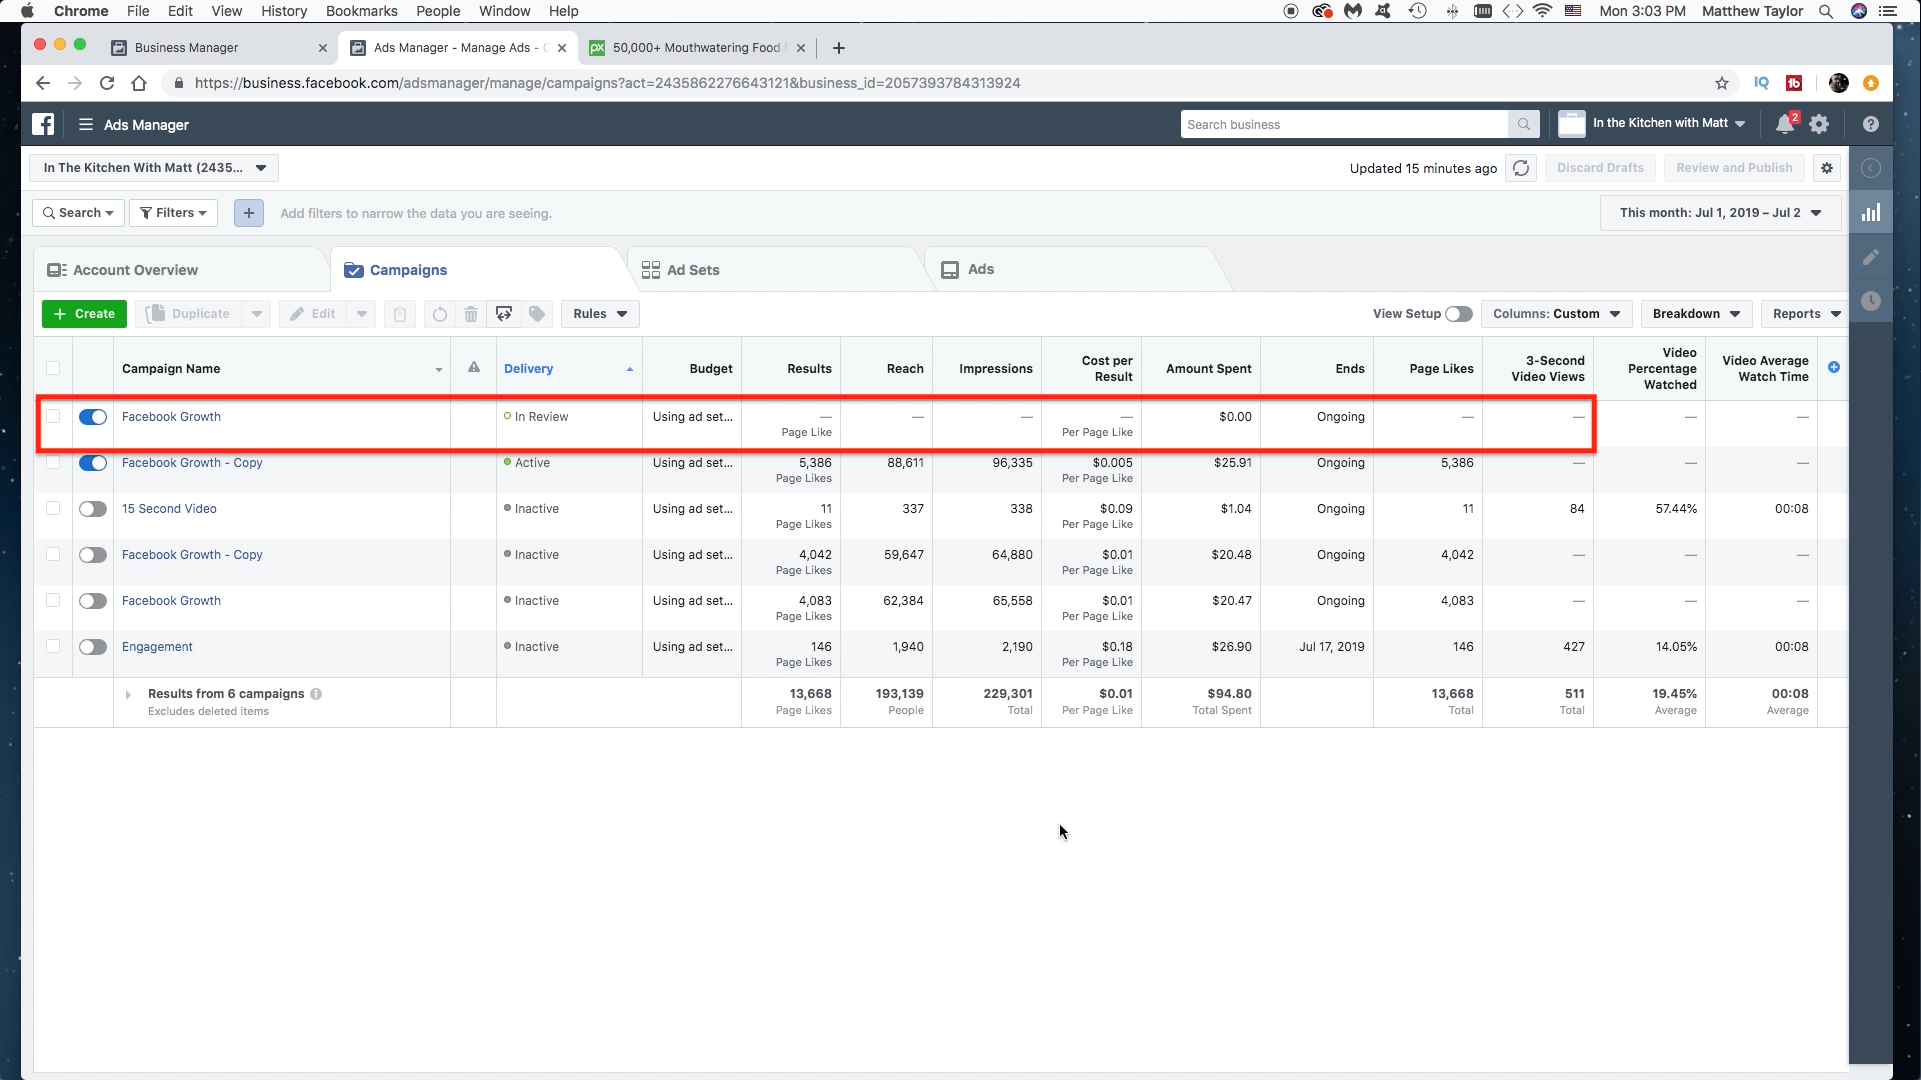
Task: Open the help question mark icon
Action: pos(1870,124)
